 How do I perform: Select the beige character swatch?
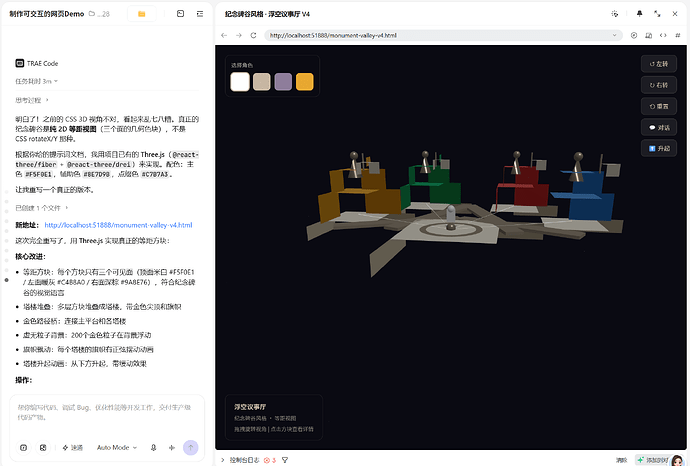[261, 82]
